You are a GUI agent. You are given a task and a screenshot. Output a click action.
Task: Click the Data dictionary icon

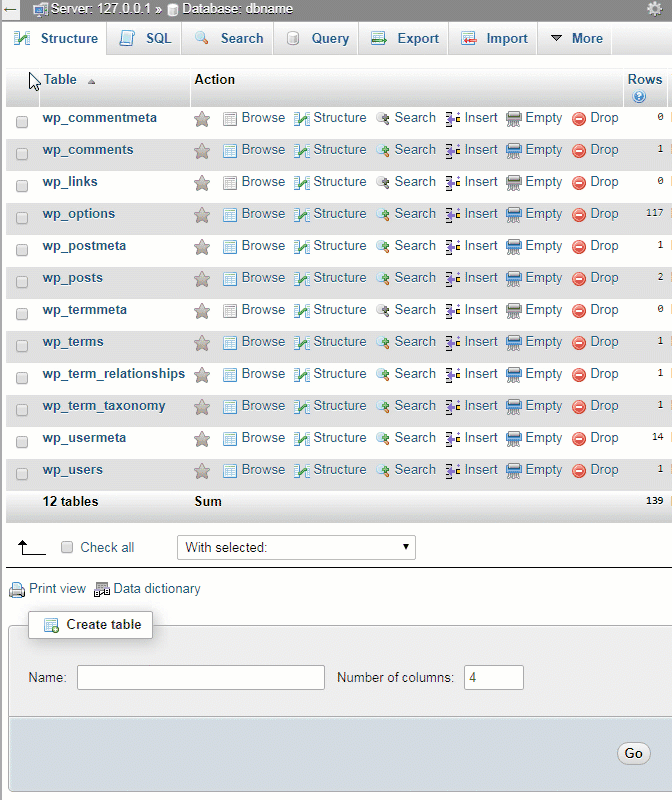tap(102, 590)
